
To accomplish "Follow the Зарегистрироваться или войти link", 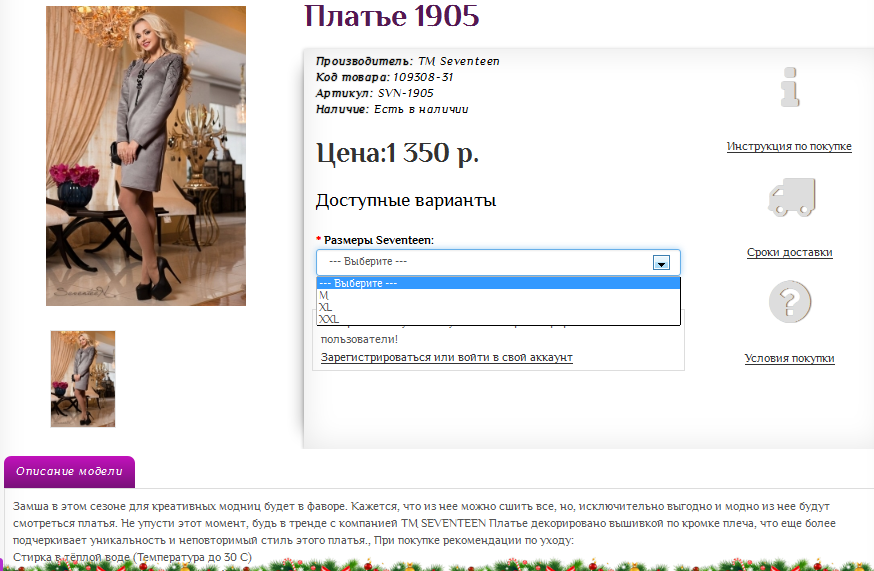I will (x=446, y=357).
